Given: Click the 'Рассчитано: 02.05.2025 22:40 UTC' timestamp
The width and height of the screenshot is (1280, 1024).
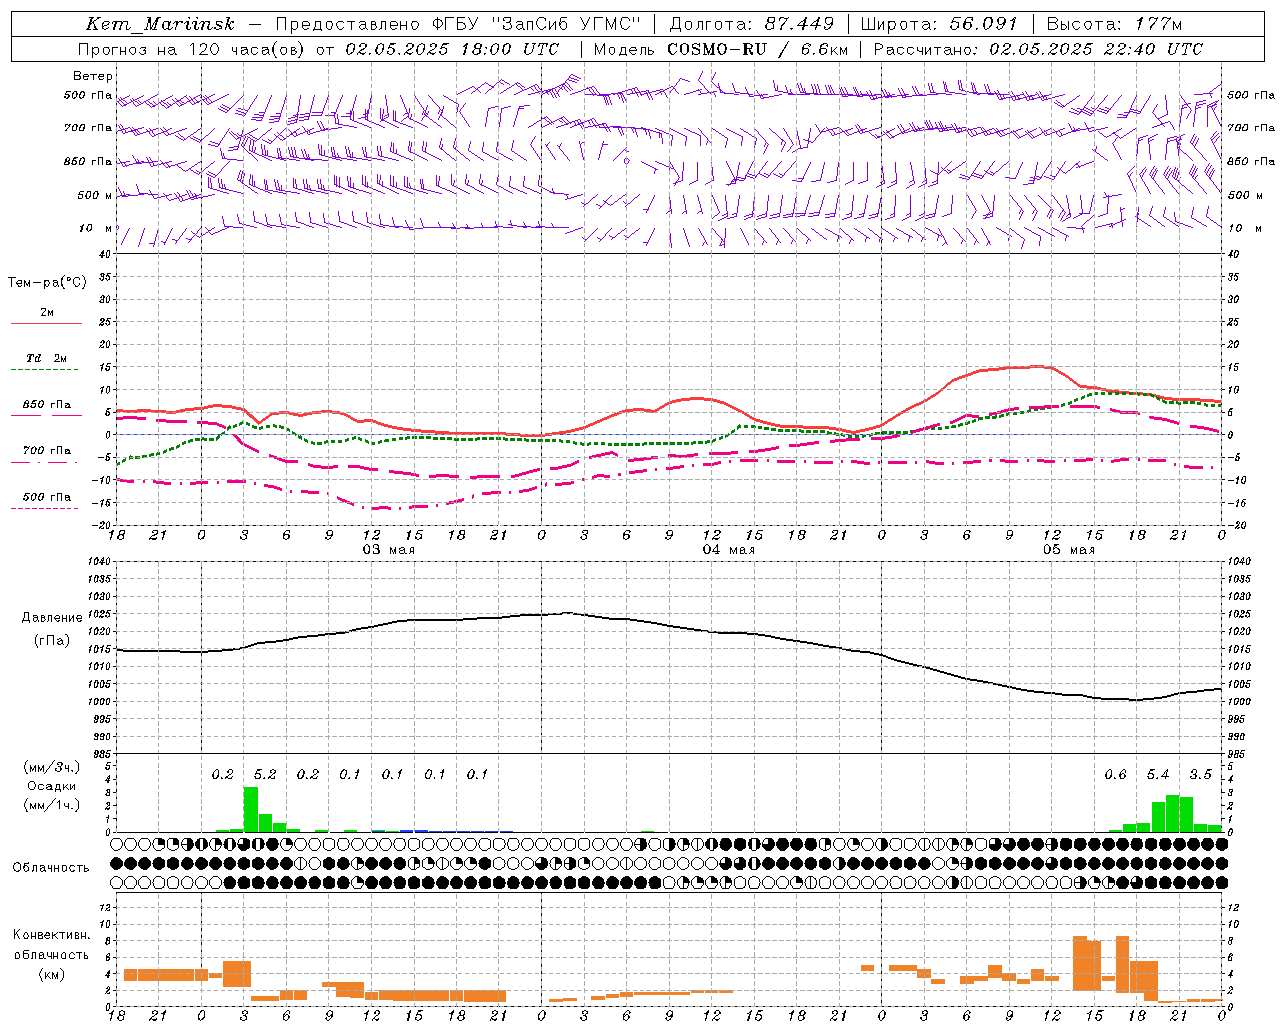Looking at the screenshot, I should coord(1038,48).
